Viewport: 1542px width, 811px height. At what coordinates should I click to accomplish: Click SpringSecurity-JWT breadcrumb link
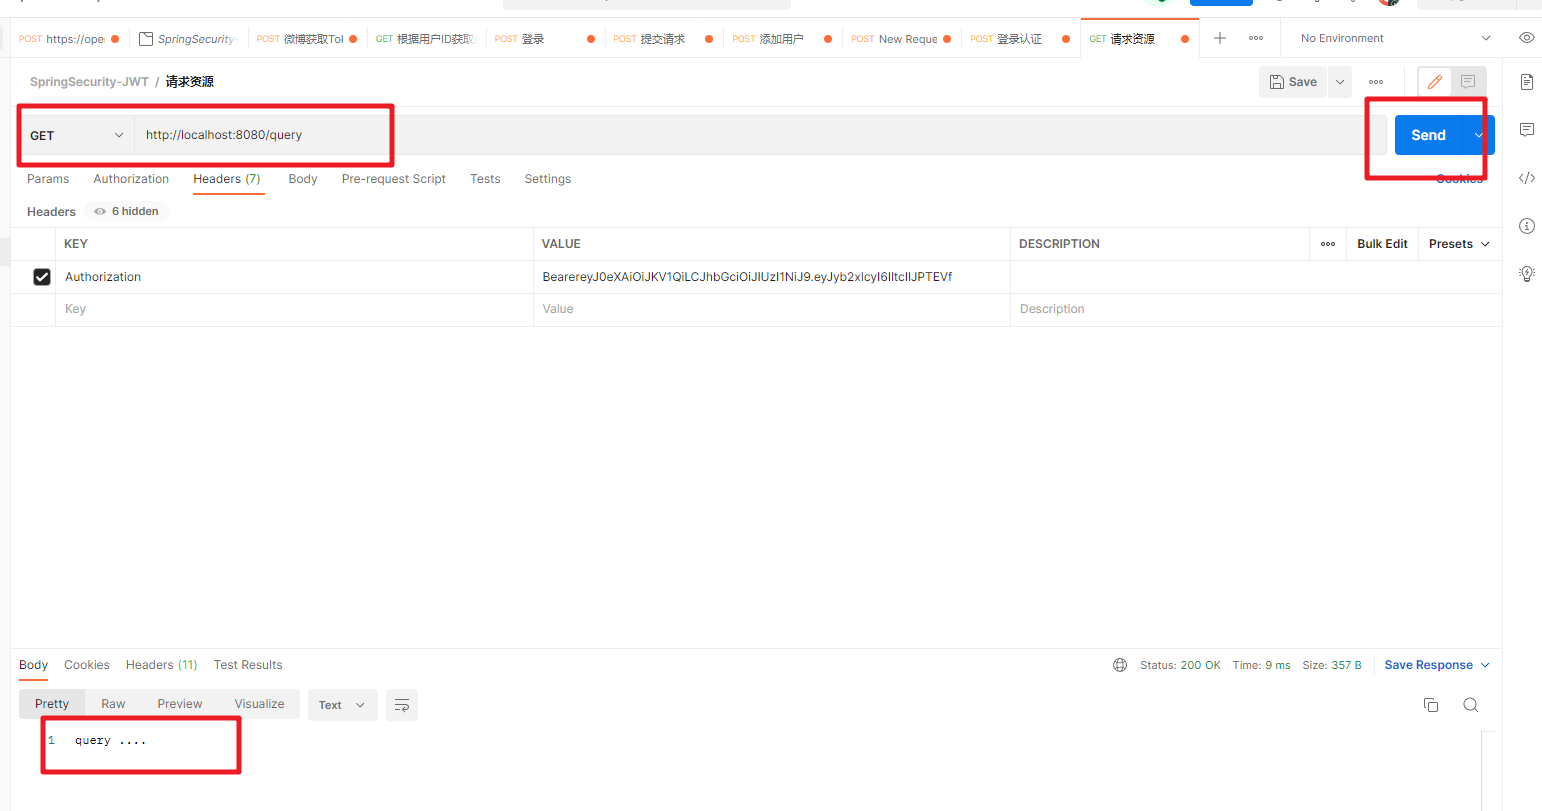[89, 82]
